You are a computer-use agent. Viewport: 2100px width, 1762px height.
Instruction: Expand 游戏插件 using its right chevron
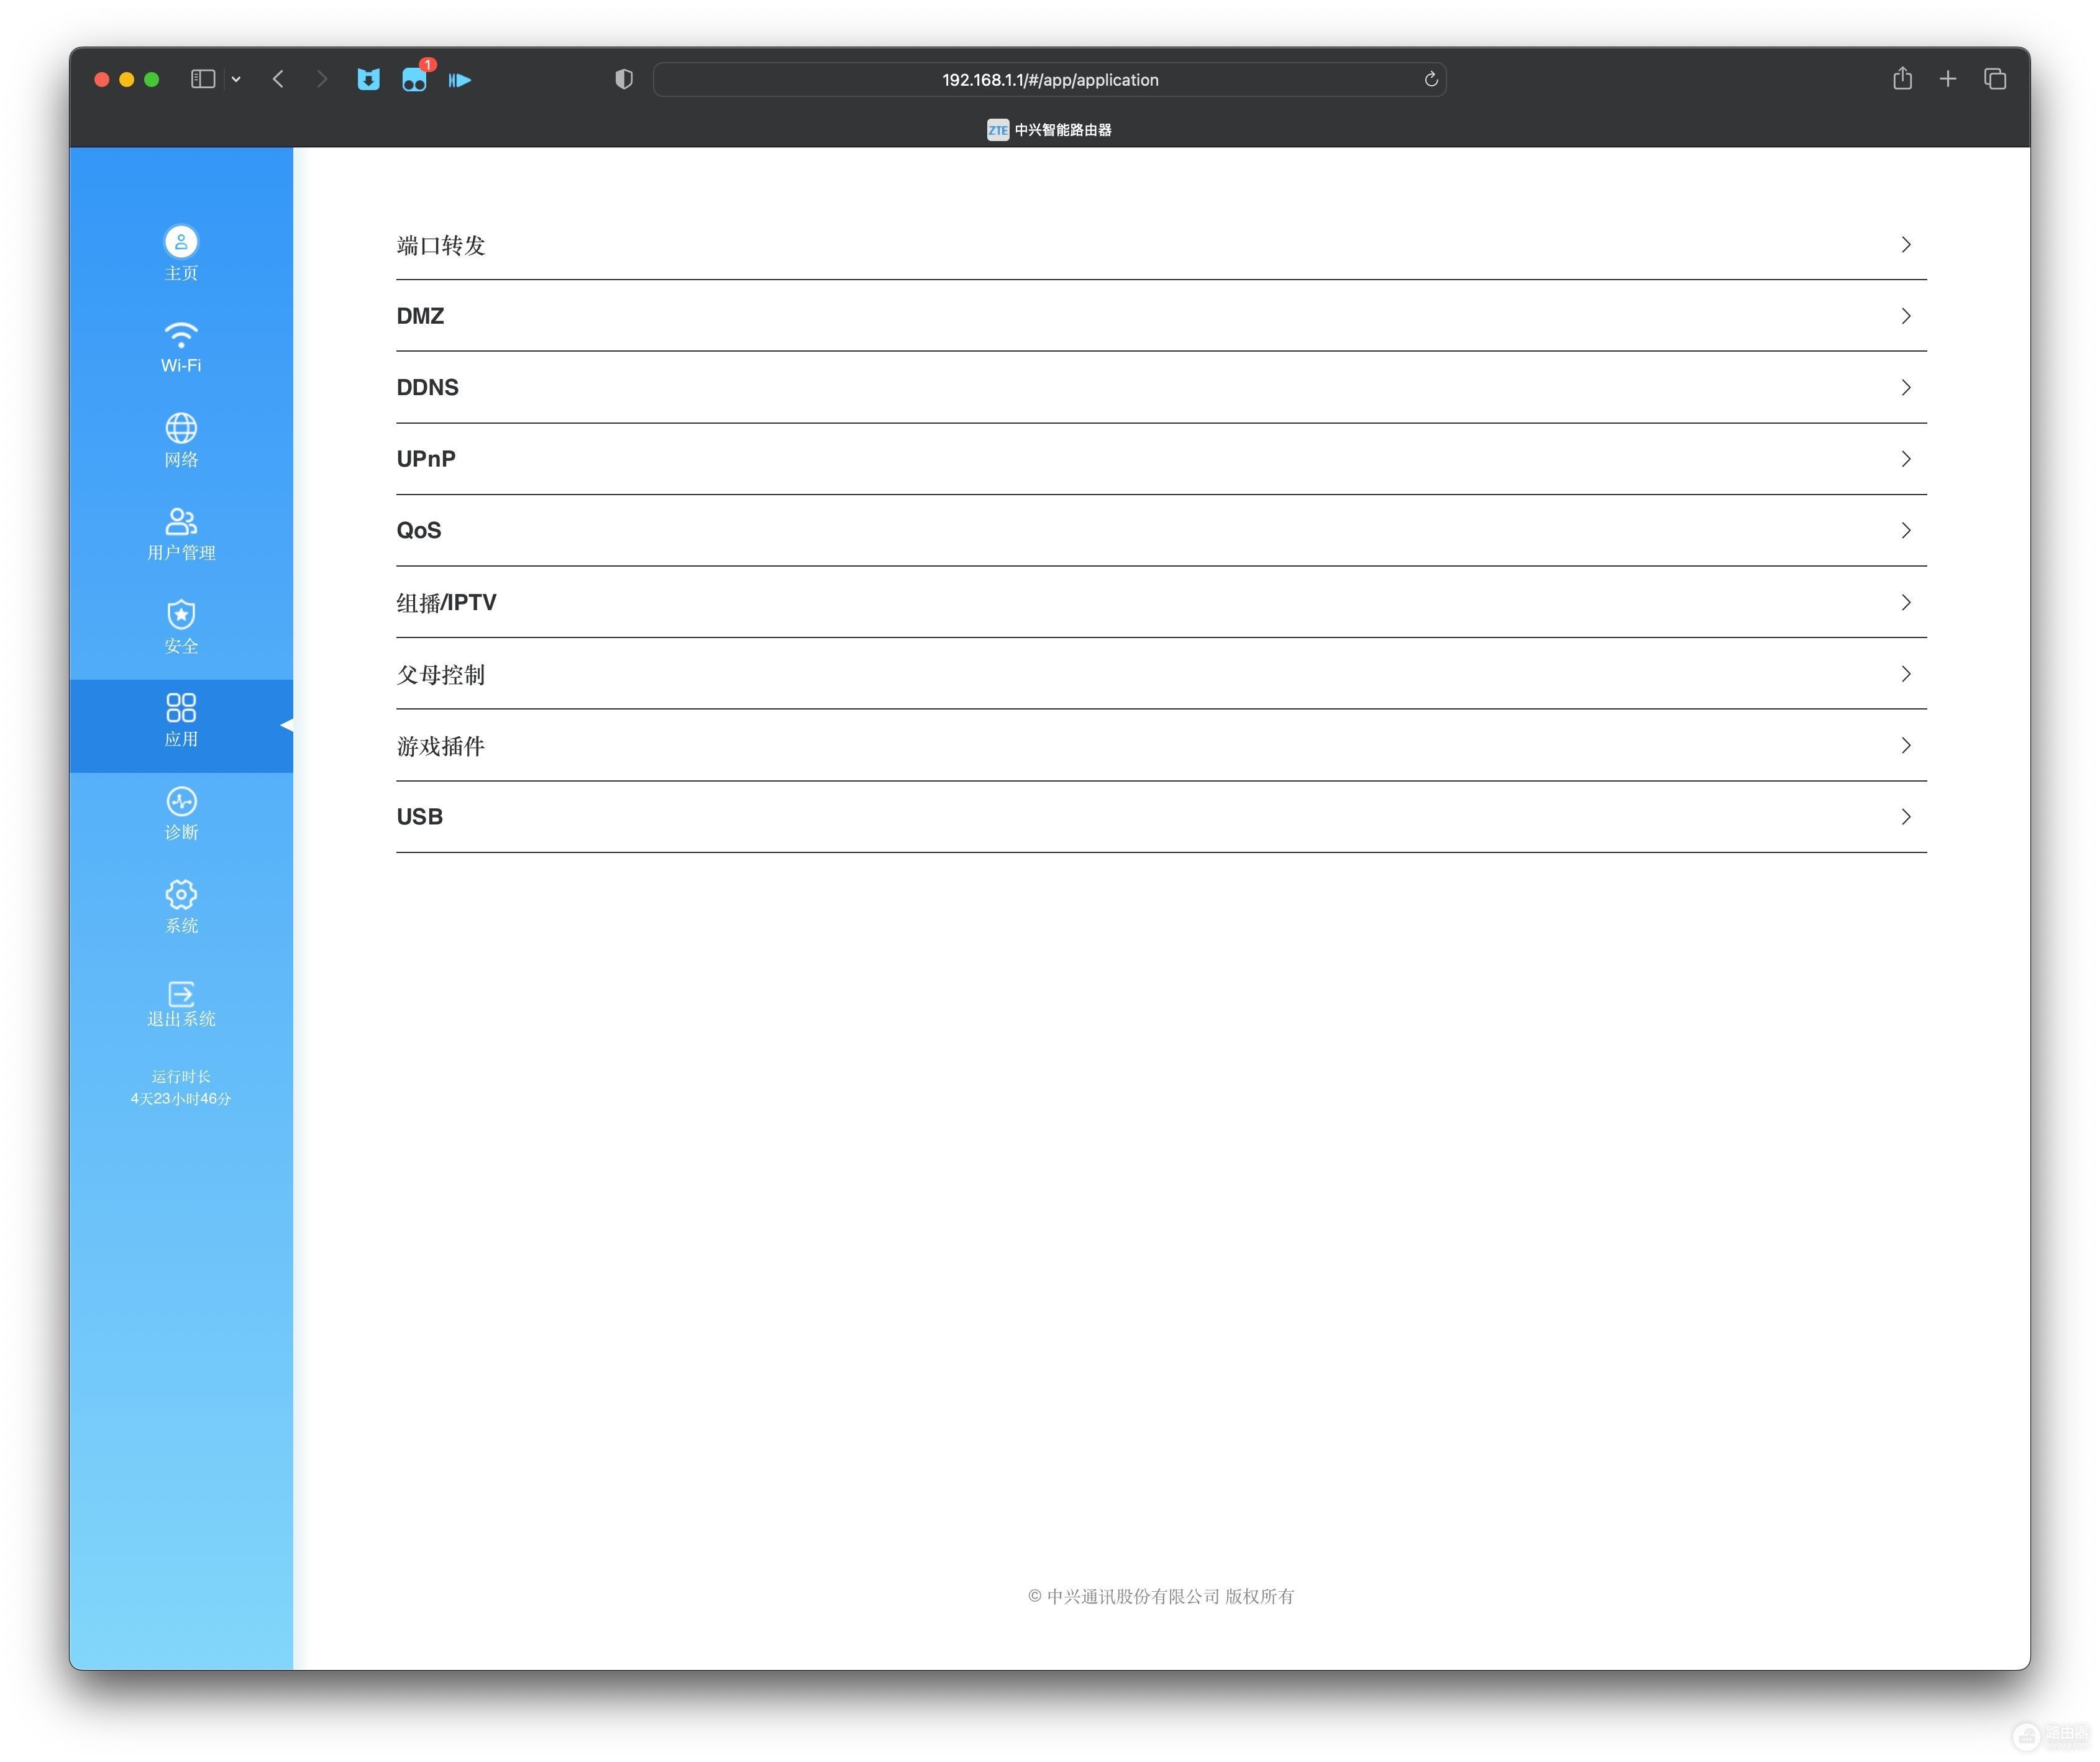1906,745
